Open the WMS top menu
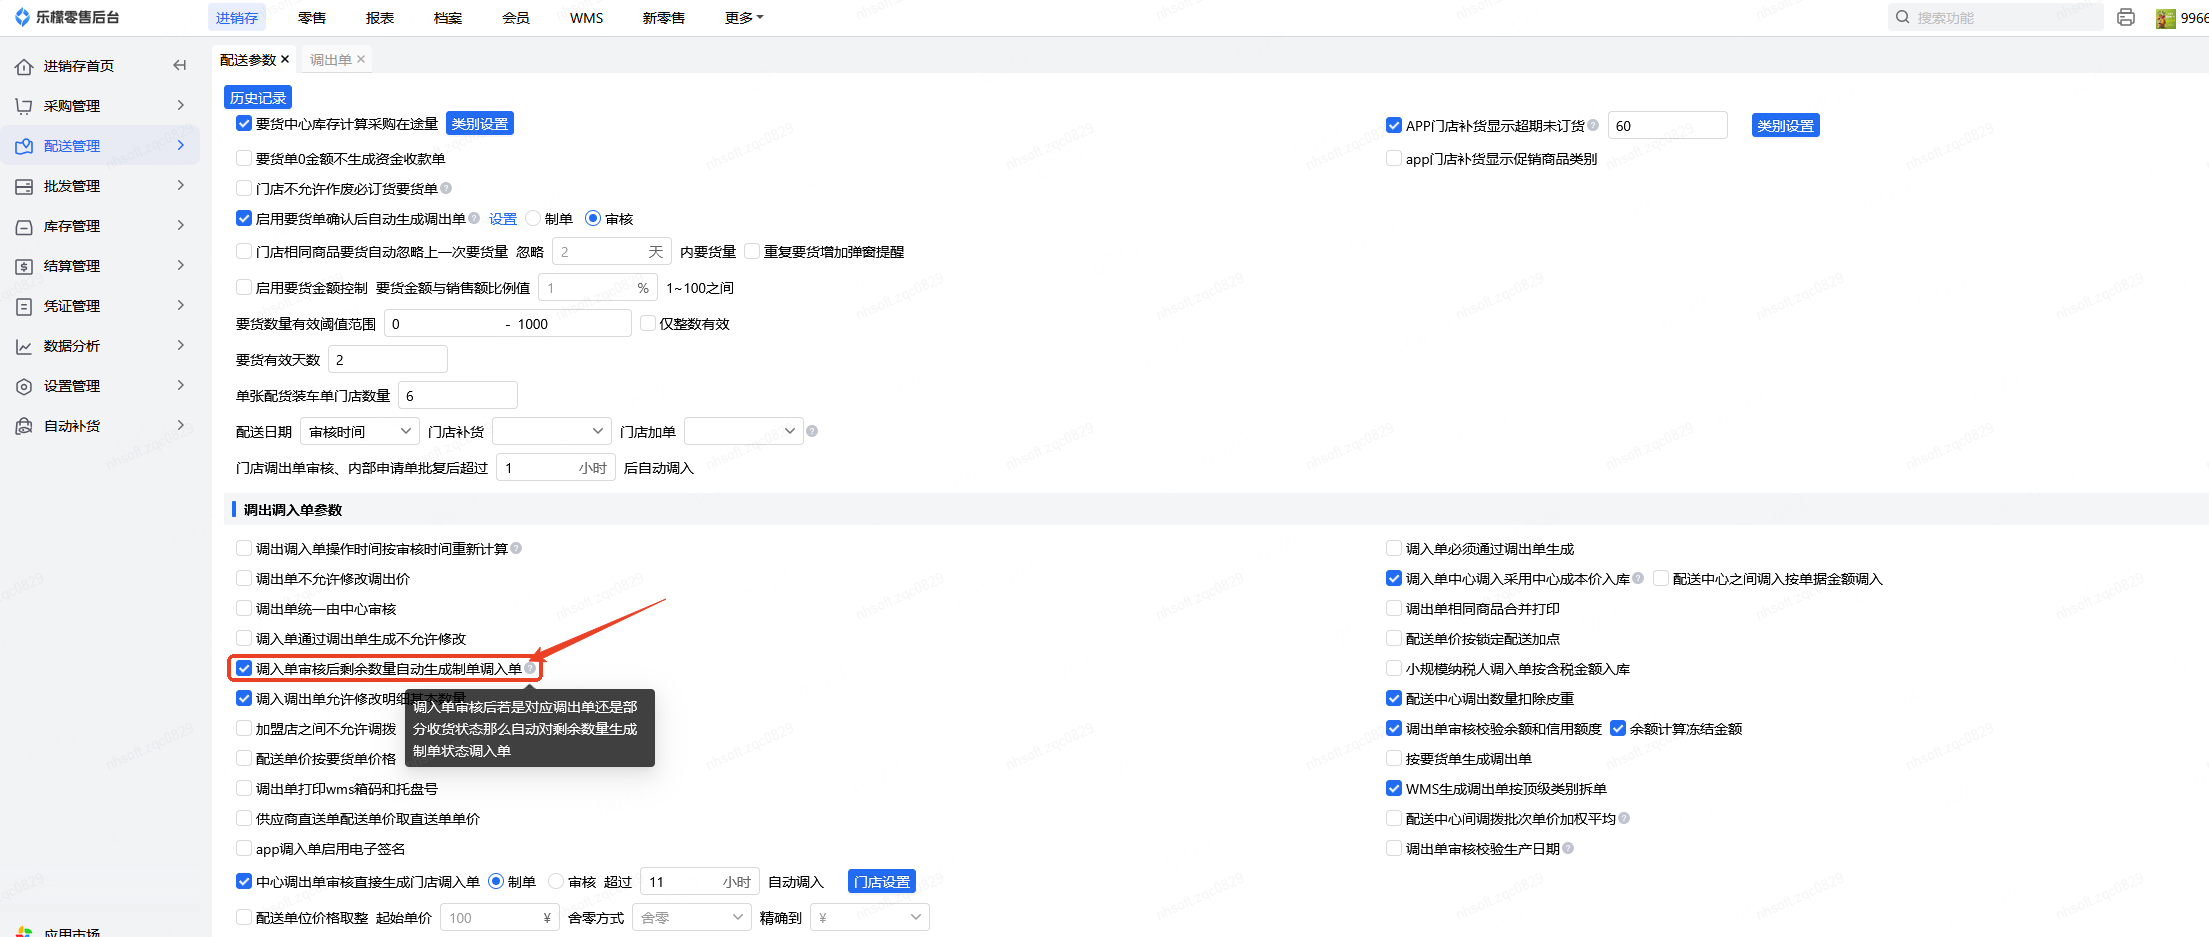 (x=587, y=18)
